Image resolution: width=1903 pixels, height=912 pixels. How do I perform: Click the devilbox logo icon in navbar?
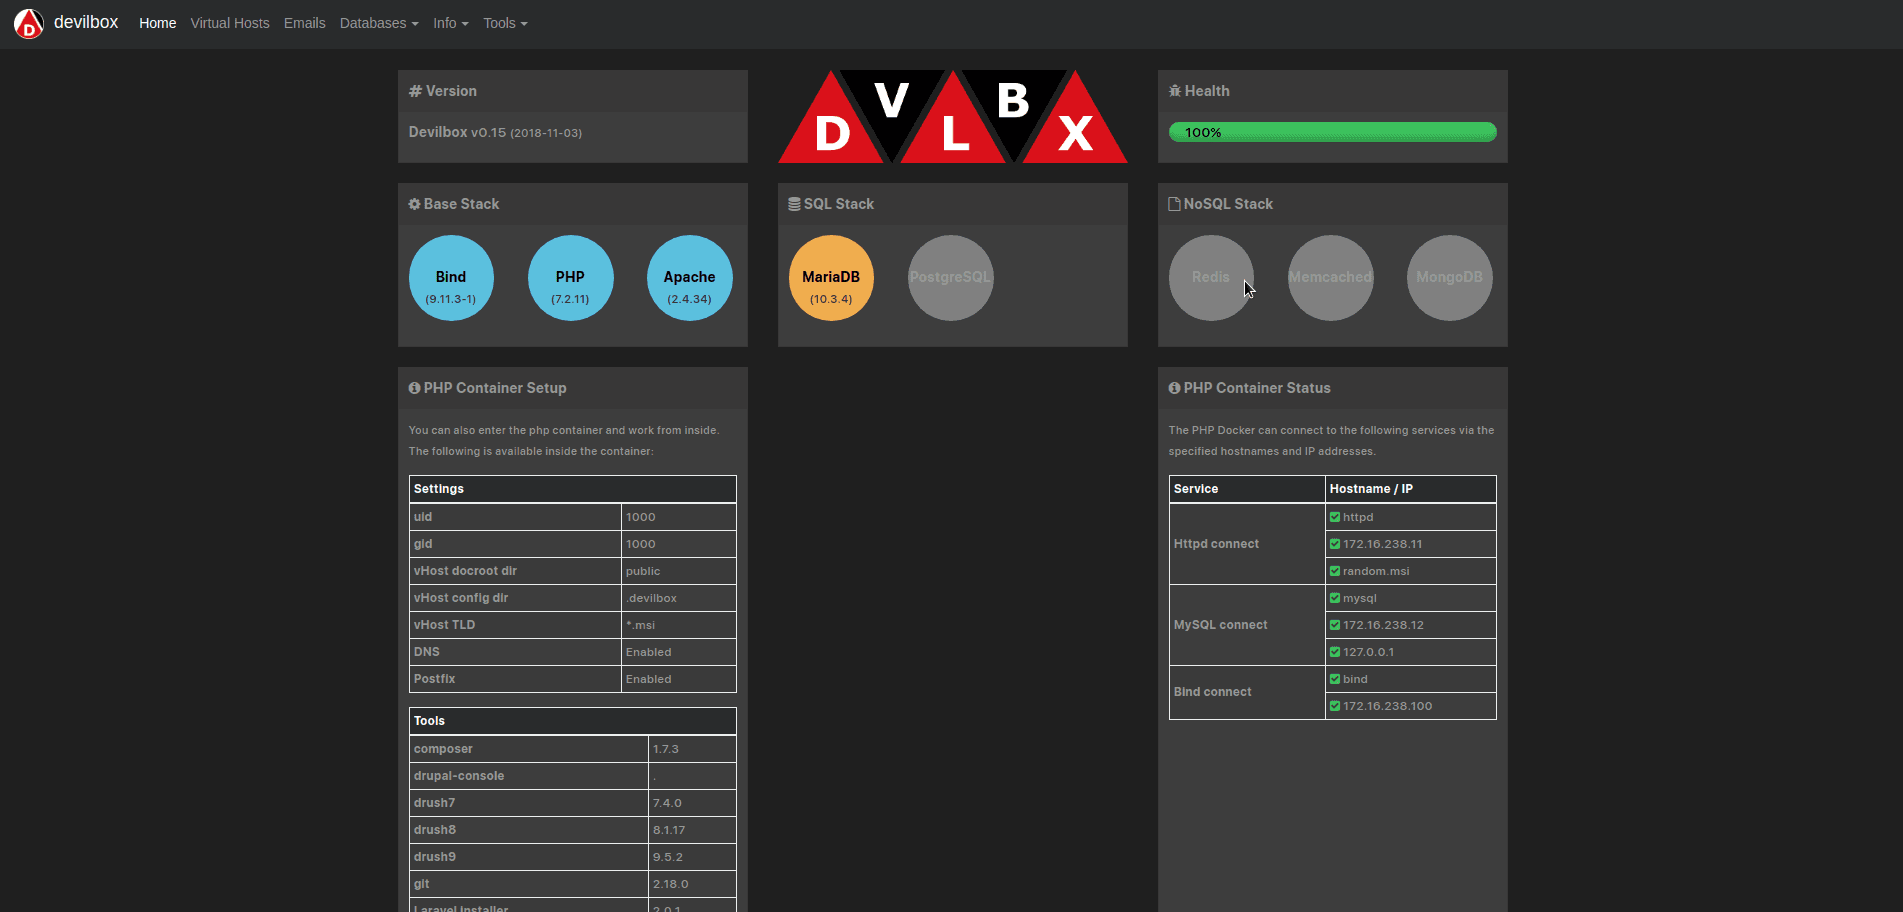tap(29, 23)
